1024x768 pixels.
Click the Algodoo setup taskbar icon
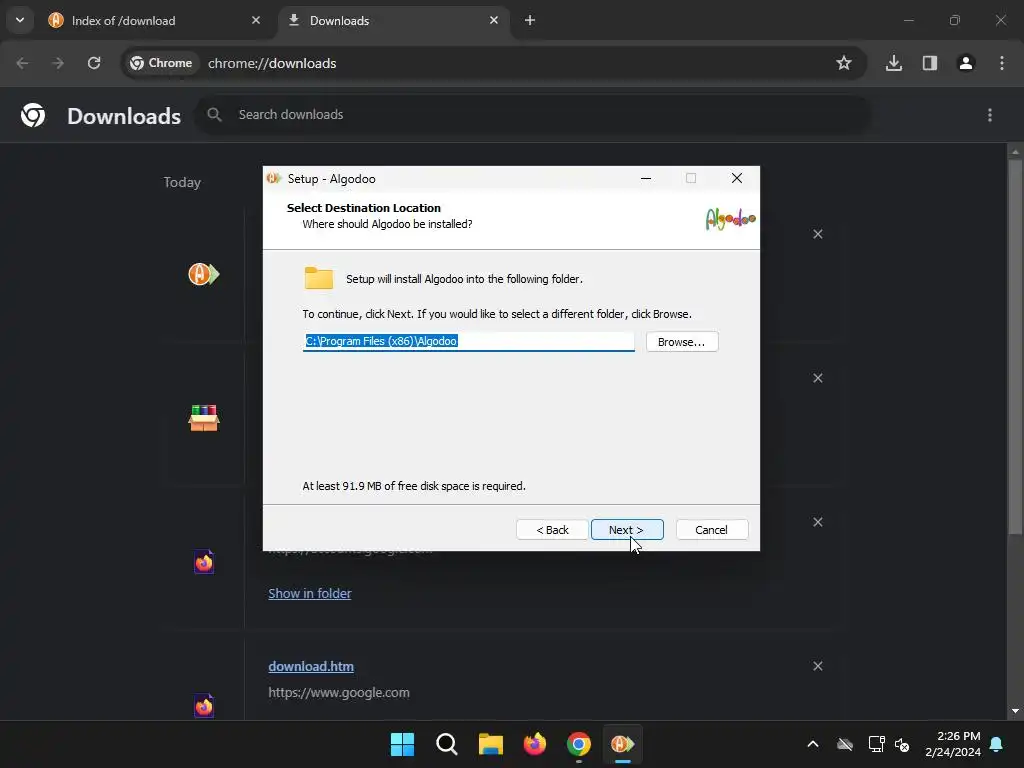click(x=622, y=744)
